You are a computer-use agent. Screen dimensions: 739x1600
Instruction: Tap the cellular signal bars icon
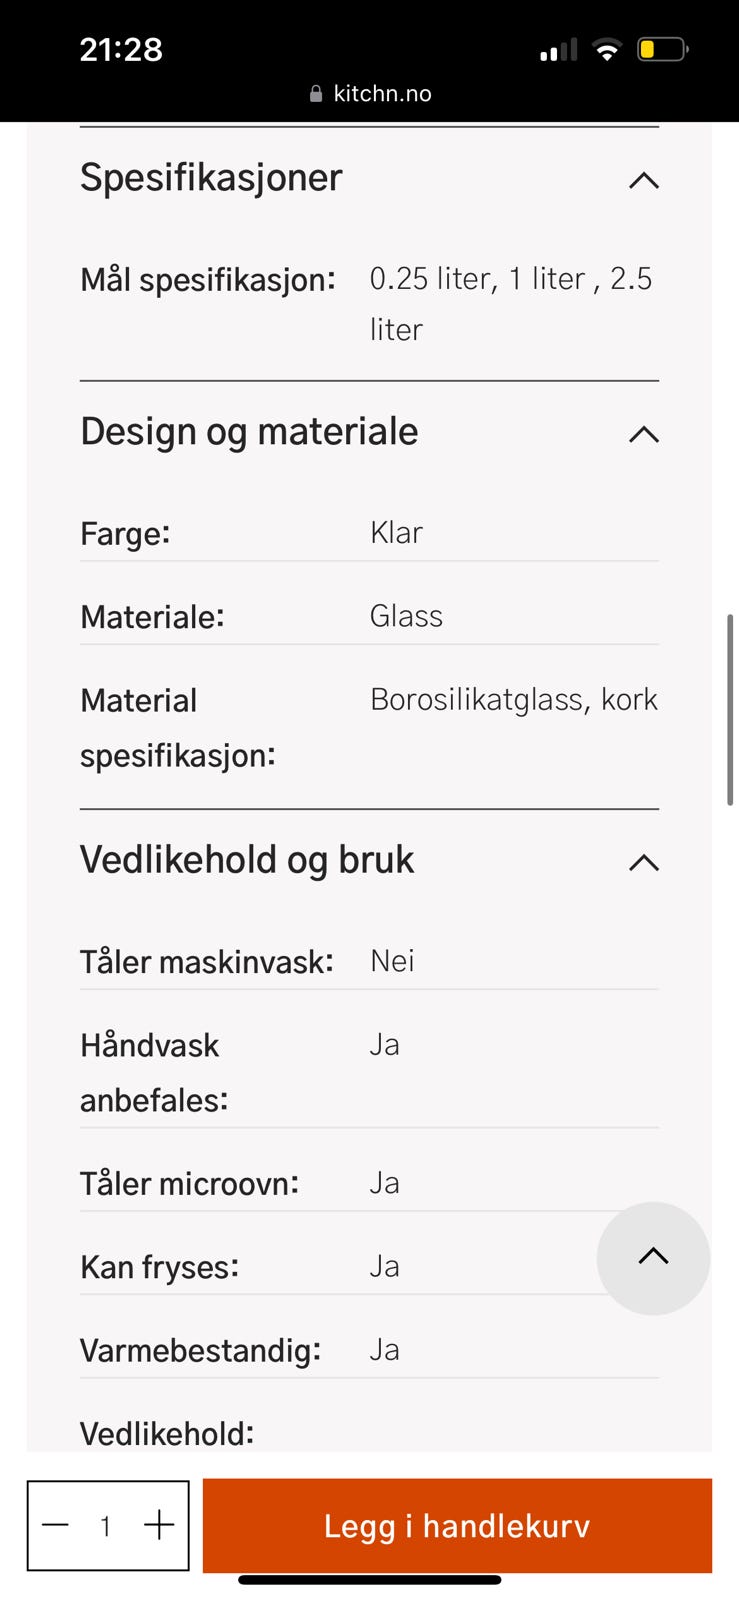558,50
